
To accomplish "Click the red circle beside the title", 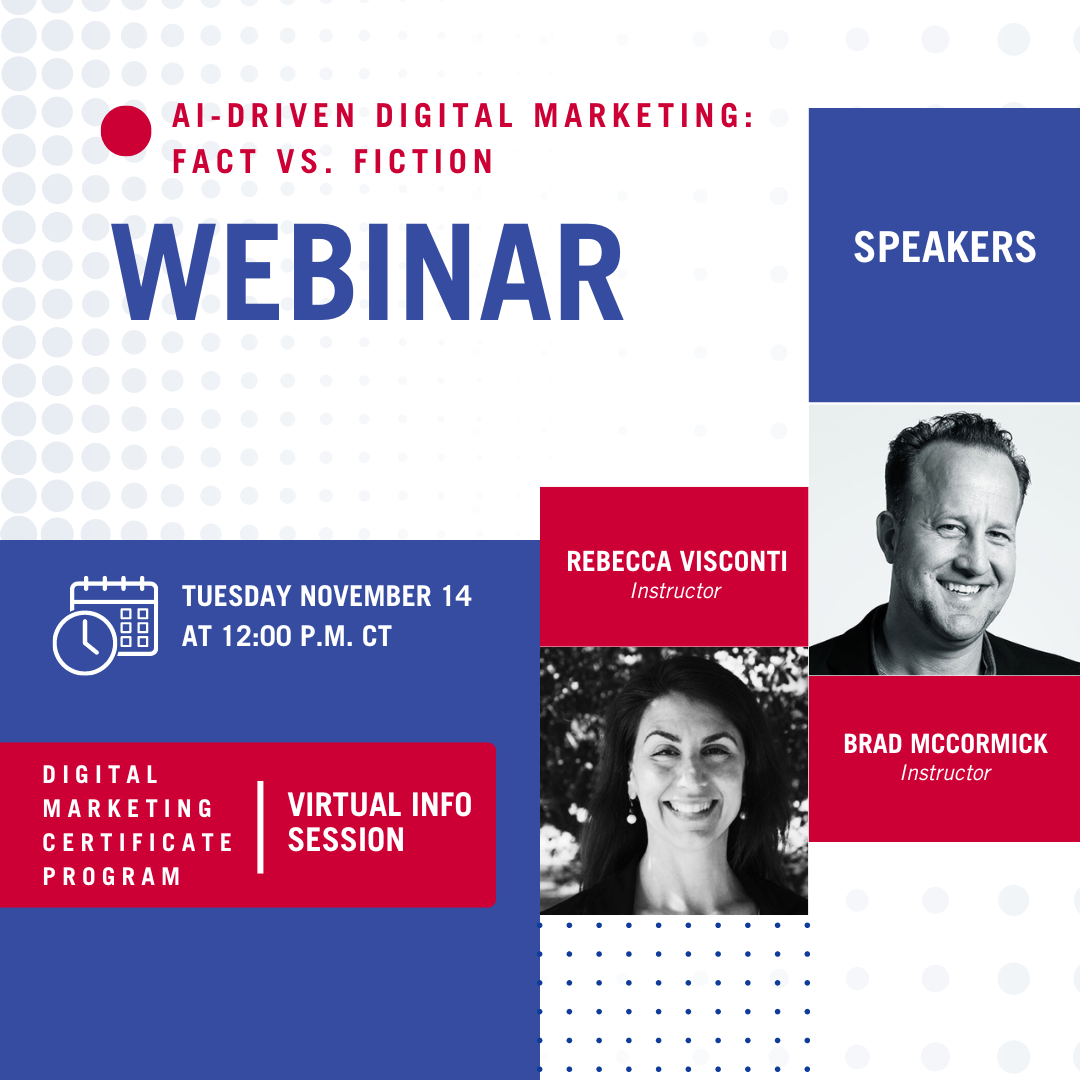I will pos(126,131).
